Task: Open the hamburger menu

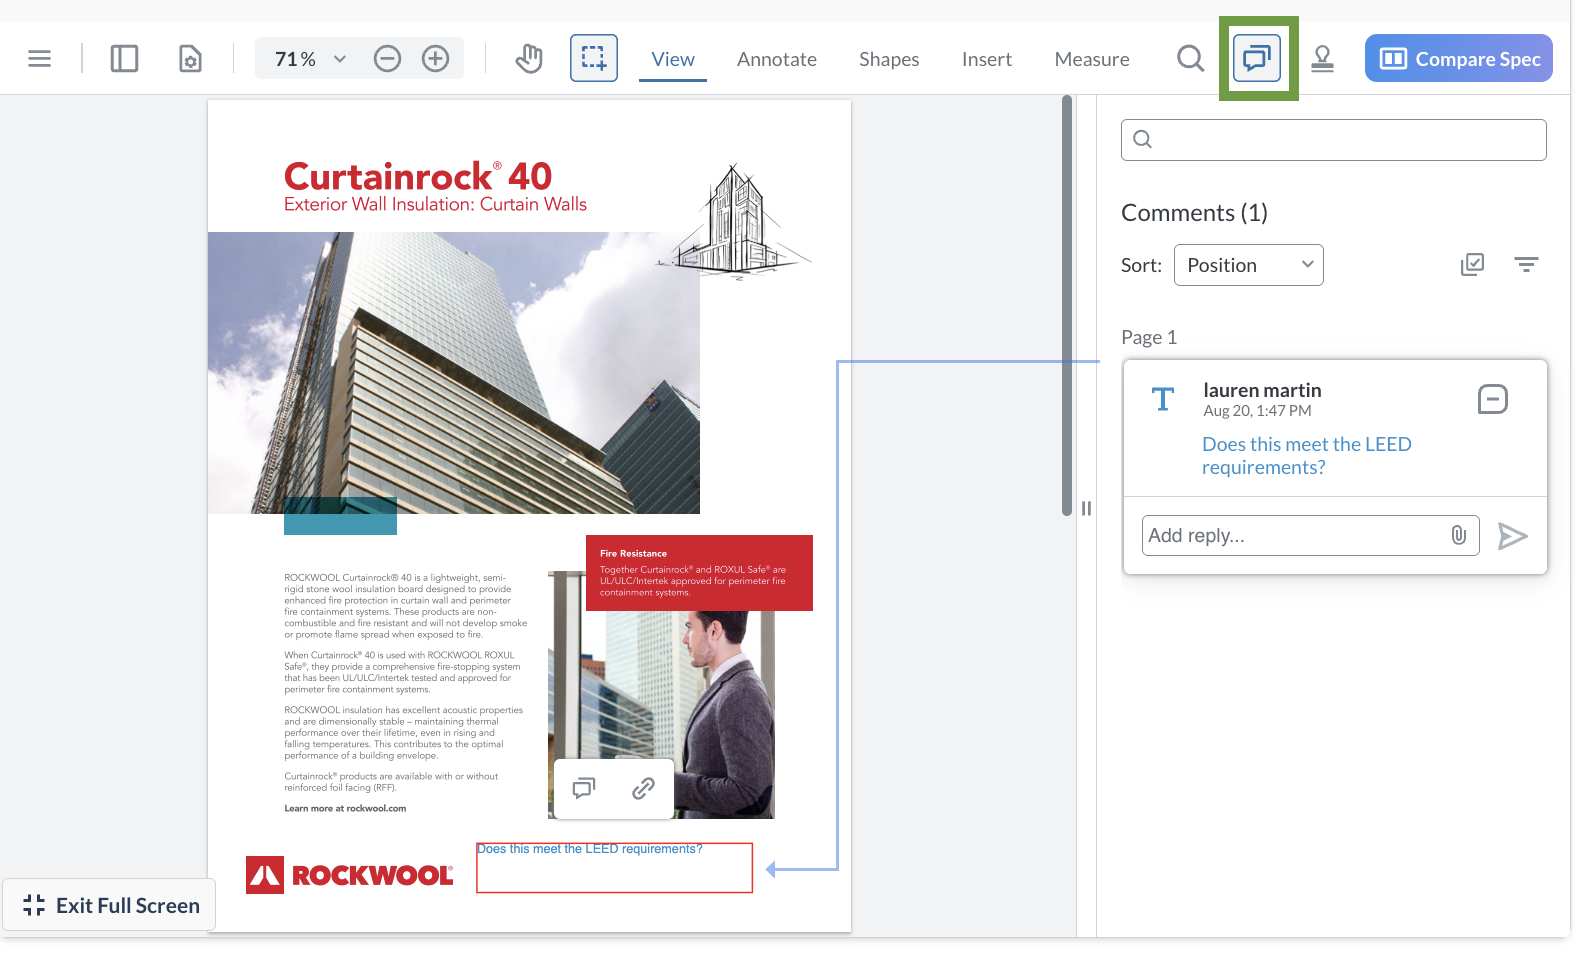Action: point(40,59)
